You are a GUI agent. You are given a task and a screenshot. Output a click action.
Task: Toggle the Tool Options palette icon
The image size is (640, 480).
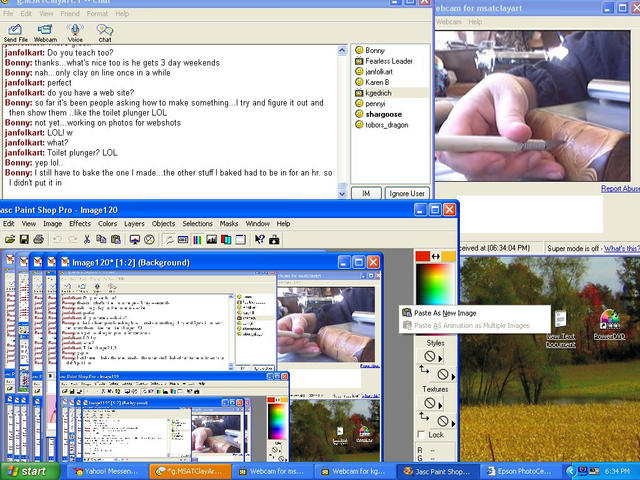183,240
